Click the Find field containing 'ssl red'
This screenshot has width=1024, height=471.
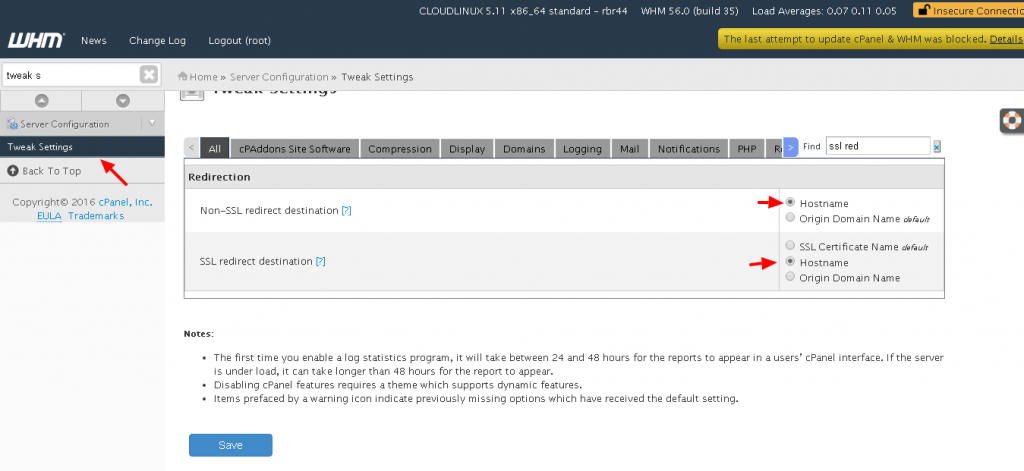pyautogui.click(x=878, y=146)
